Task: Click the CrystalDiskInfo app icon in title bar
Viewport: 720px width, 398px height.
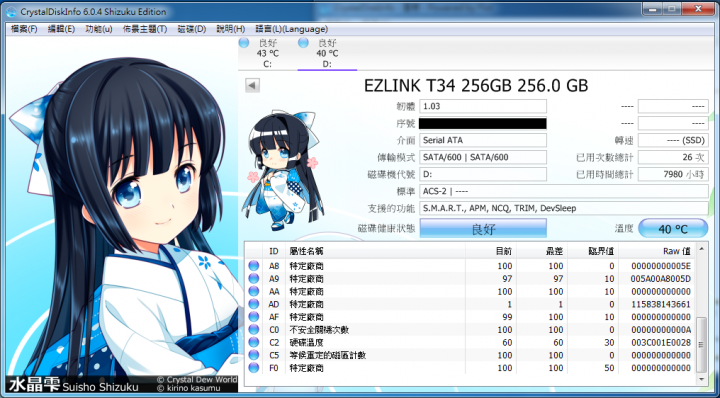Action: (x=11, y=11)
